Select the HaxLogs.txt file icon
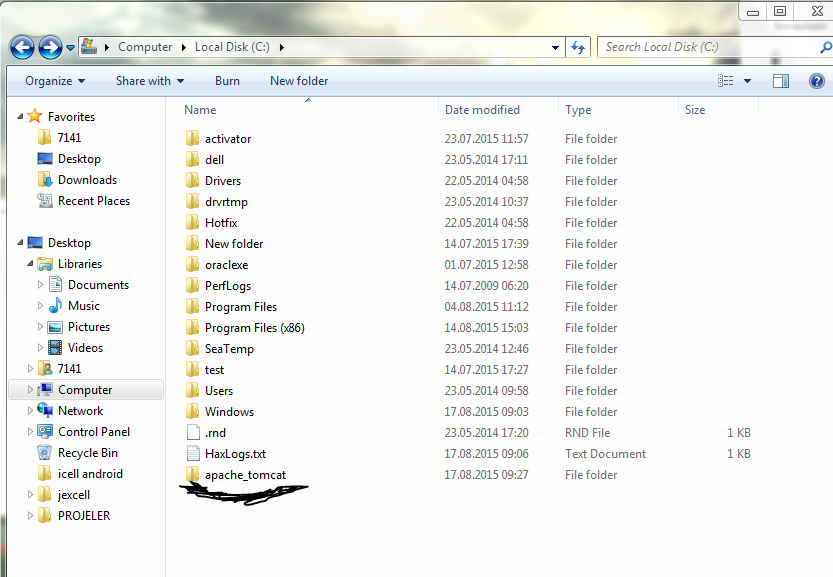 click(193, 454)
